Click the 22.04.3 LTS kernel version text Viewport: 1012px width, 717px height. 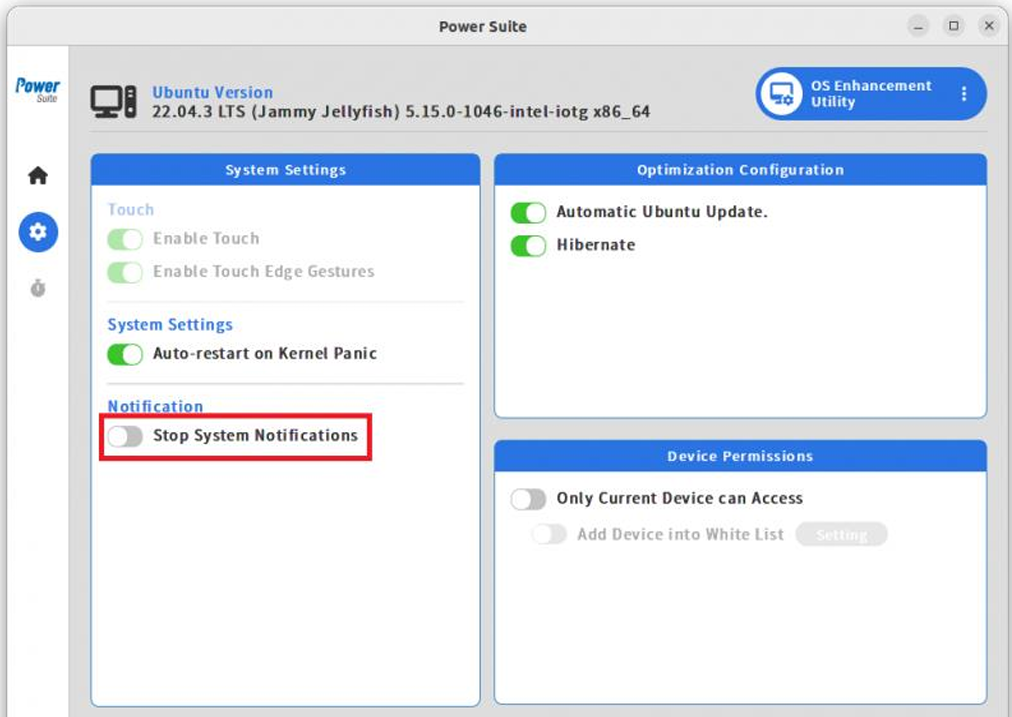[401, 112]
